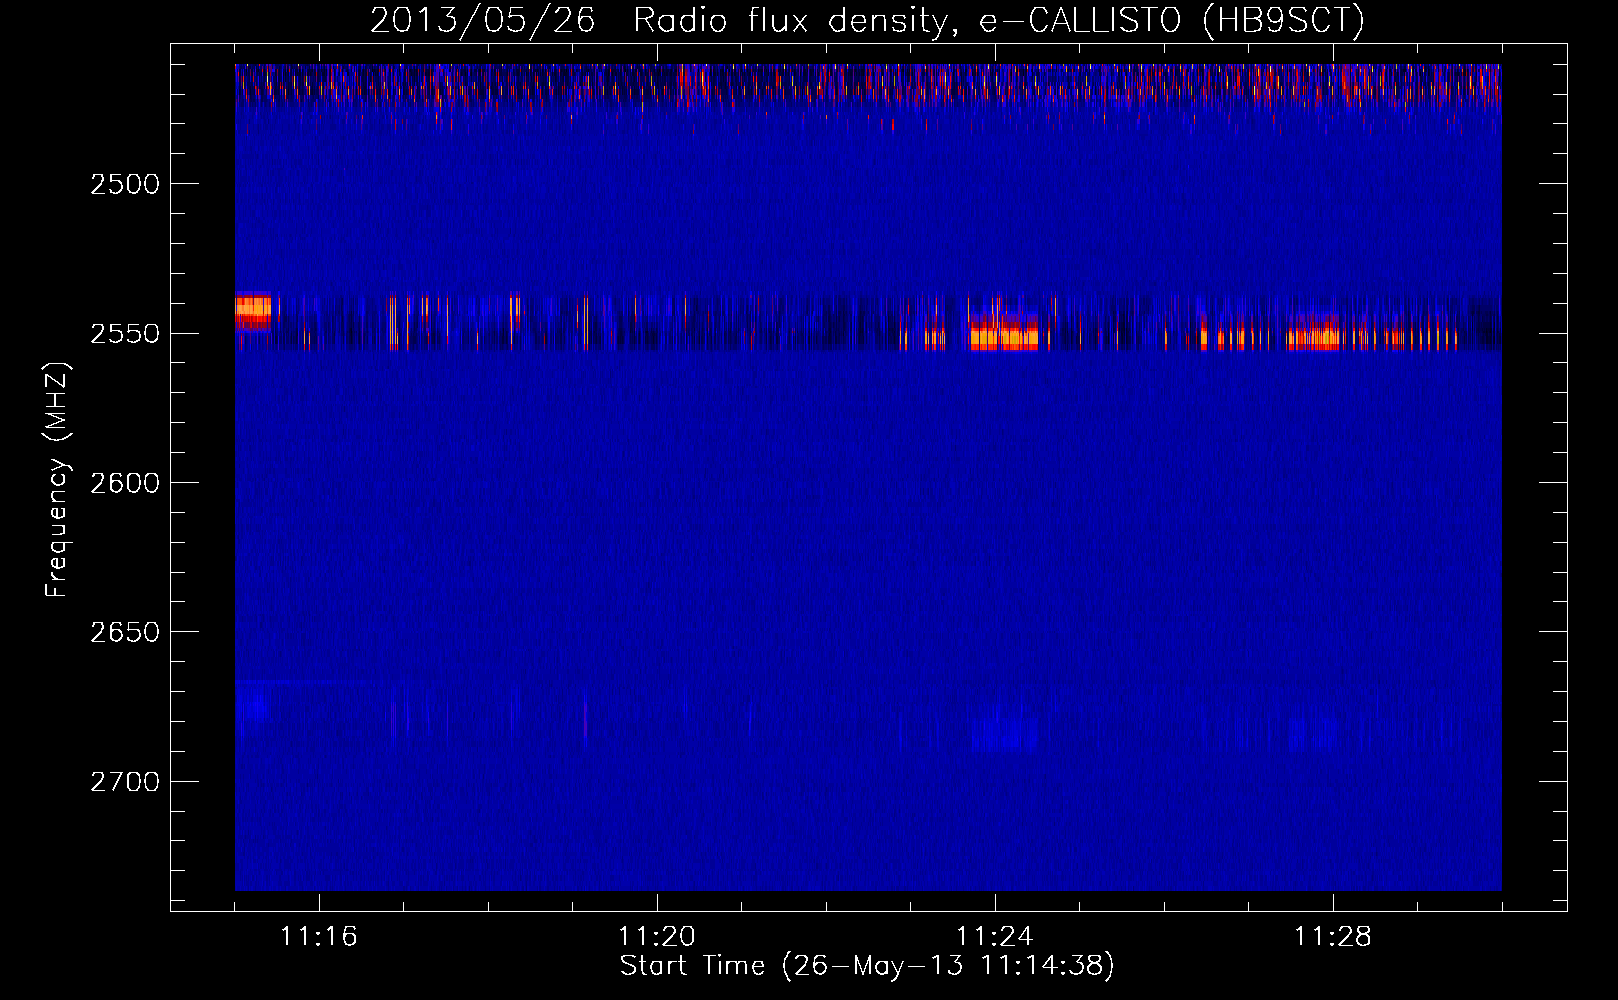Click the 2500 frequency tick label
The image size is (1618, 1000).
[x=125, y=184]
